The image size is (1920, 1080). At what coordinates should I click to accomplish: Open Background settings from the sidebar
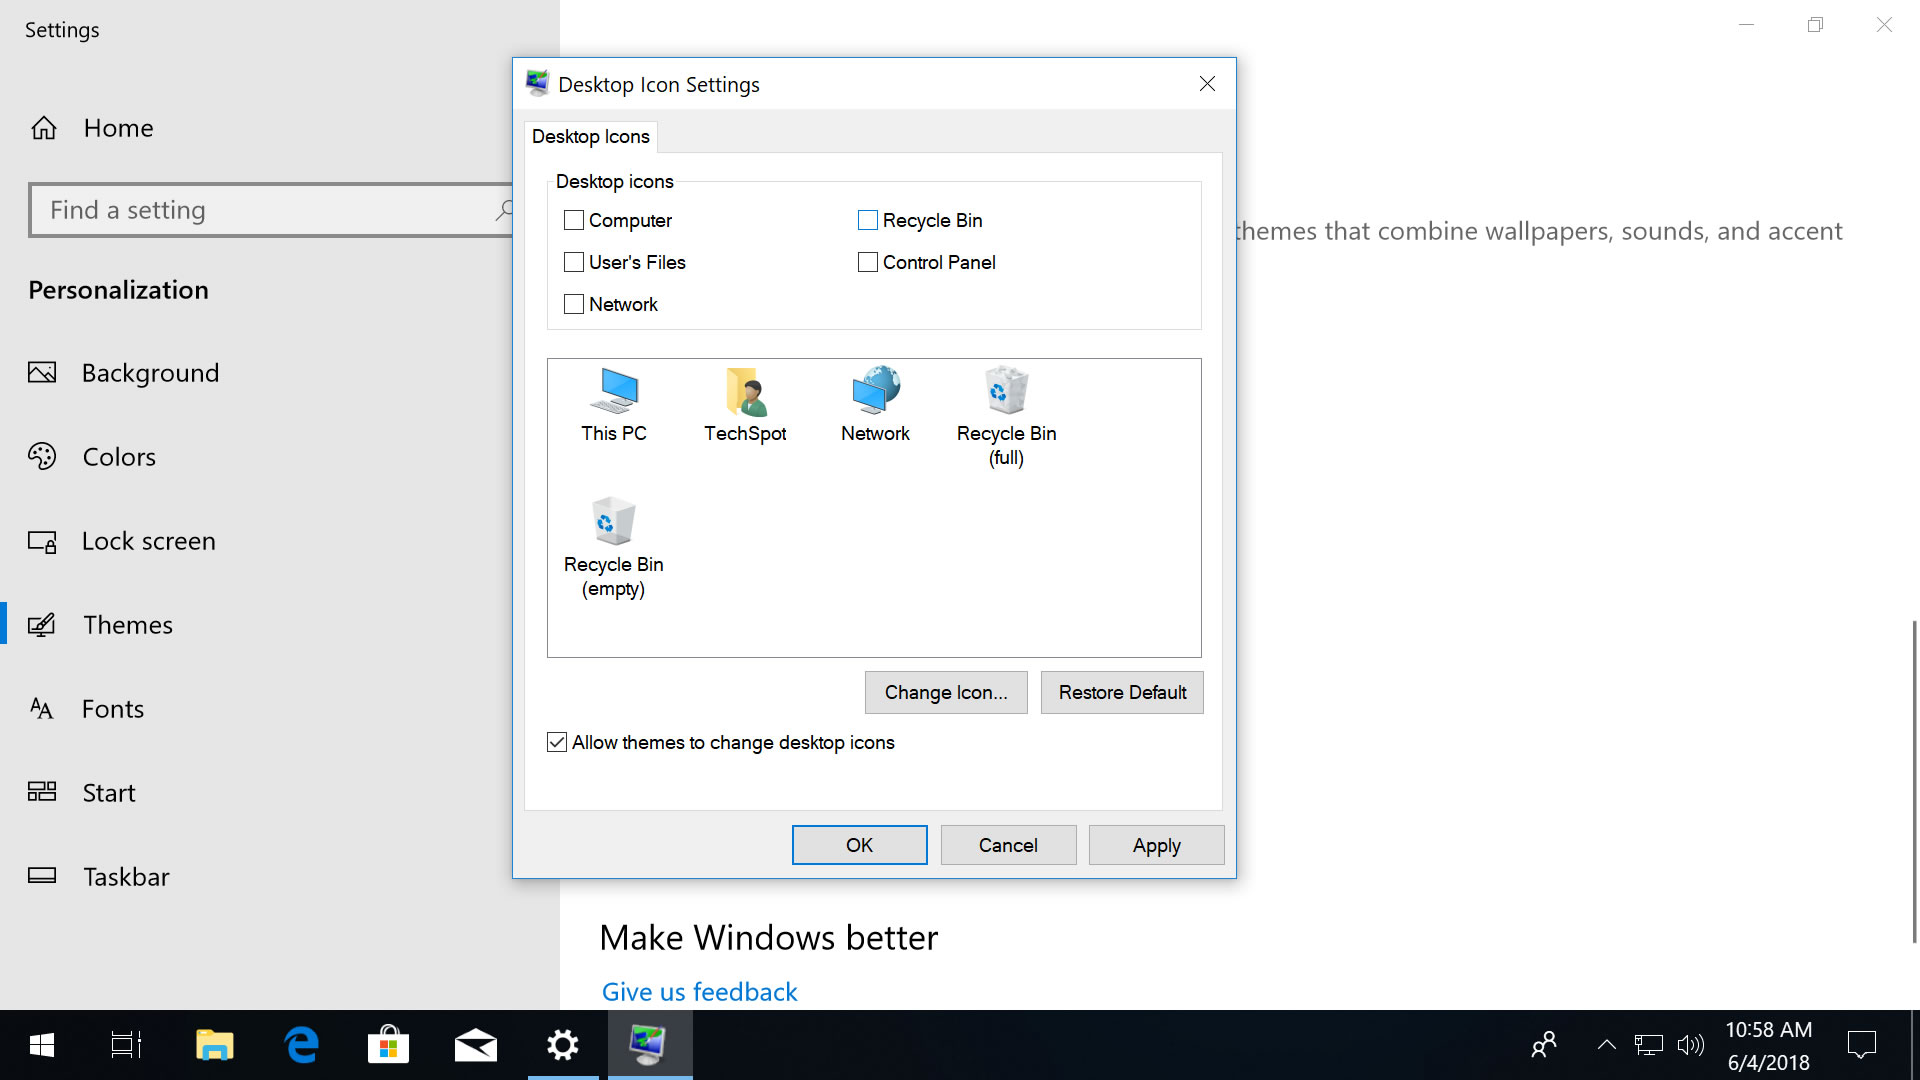pos(150,372)
